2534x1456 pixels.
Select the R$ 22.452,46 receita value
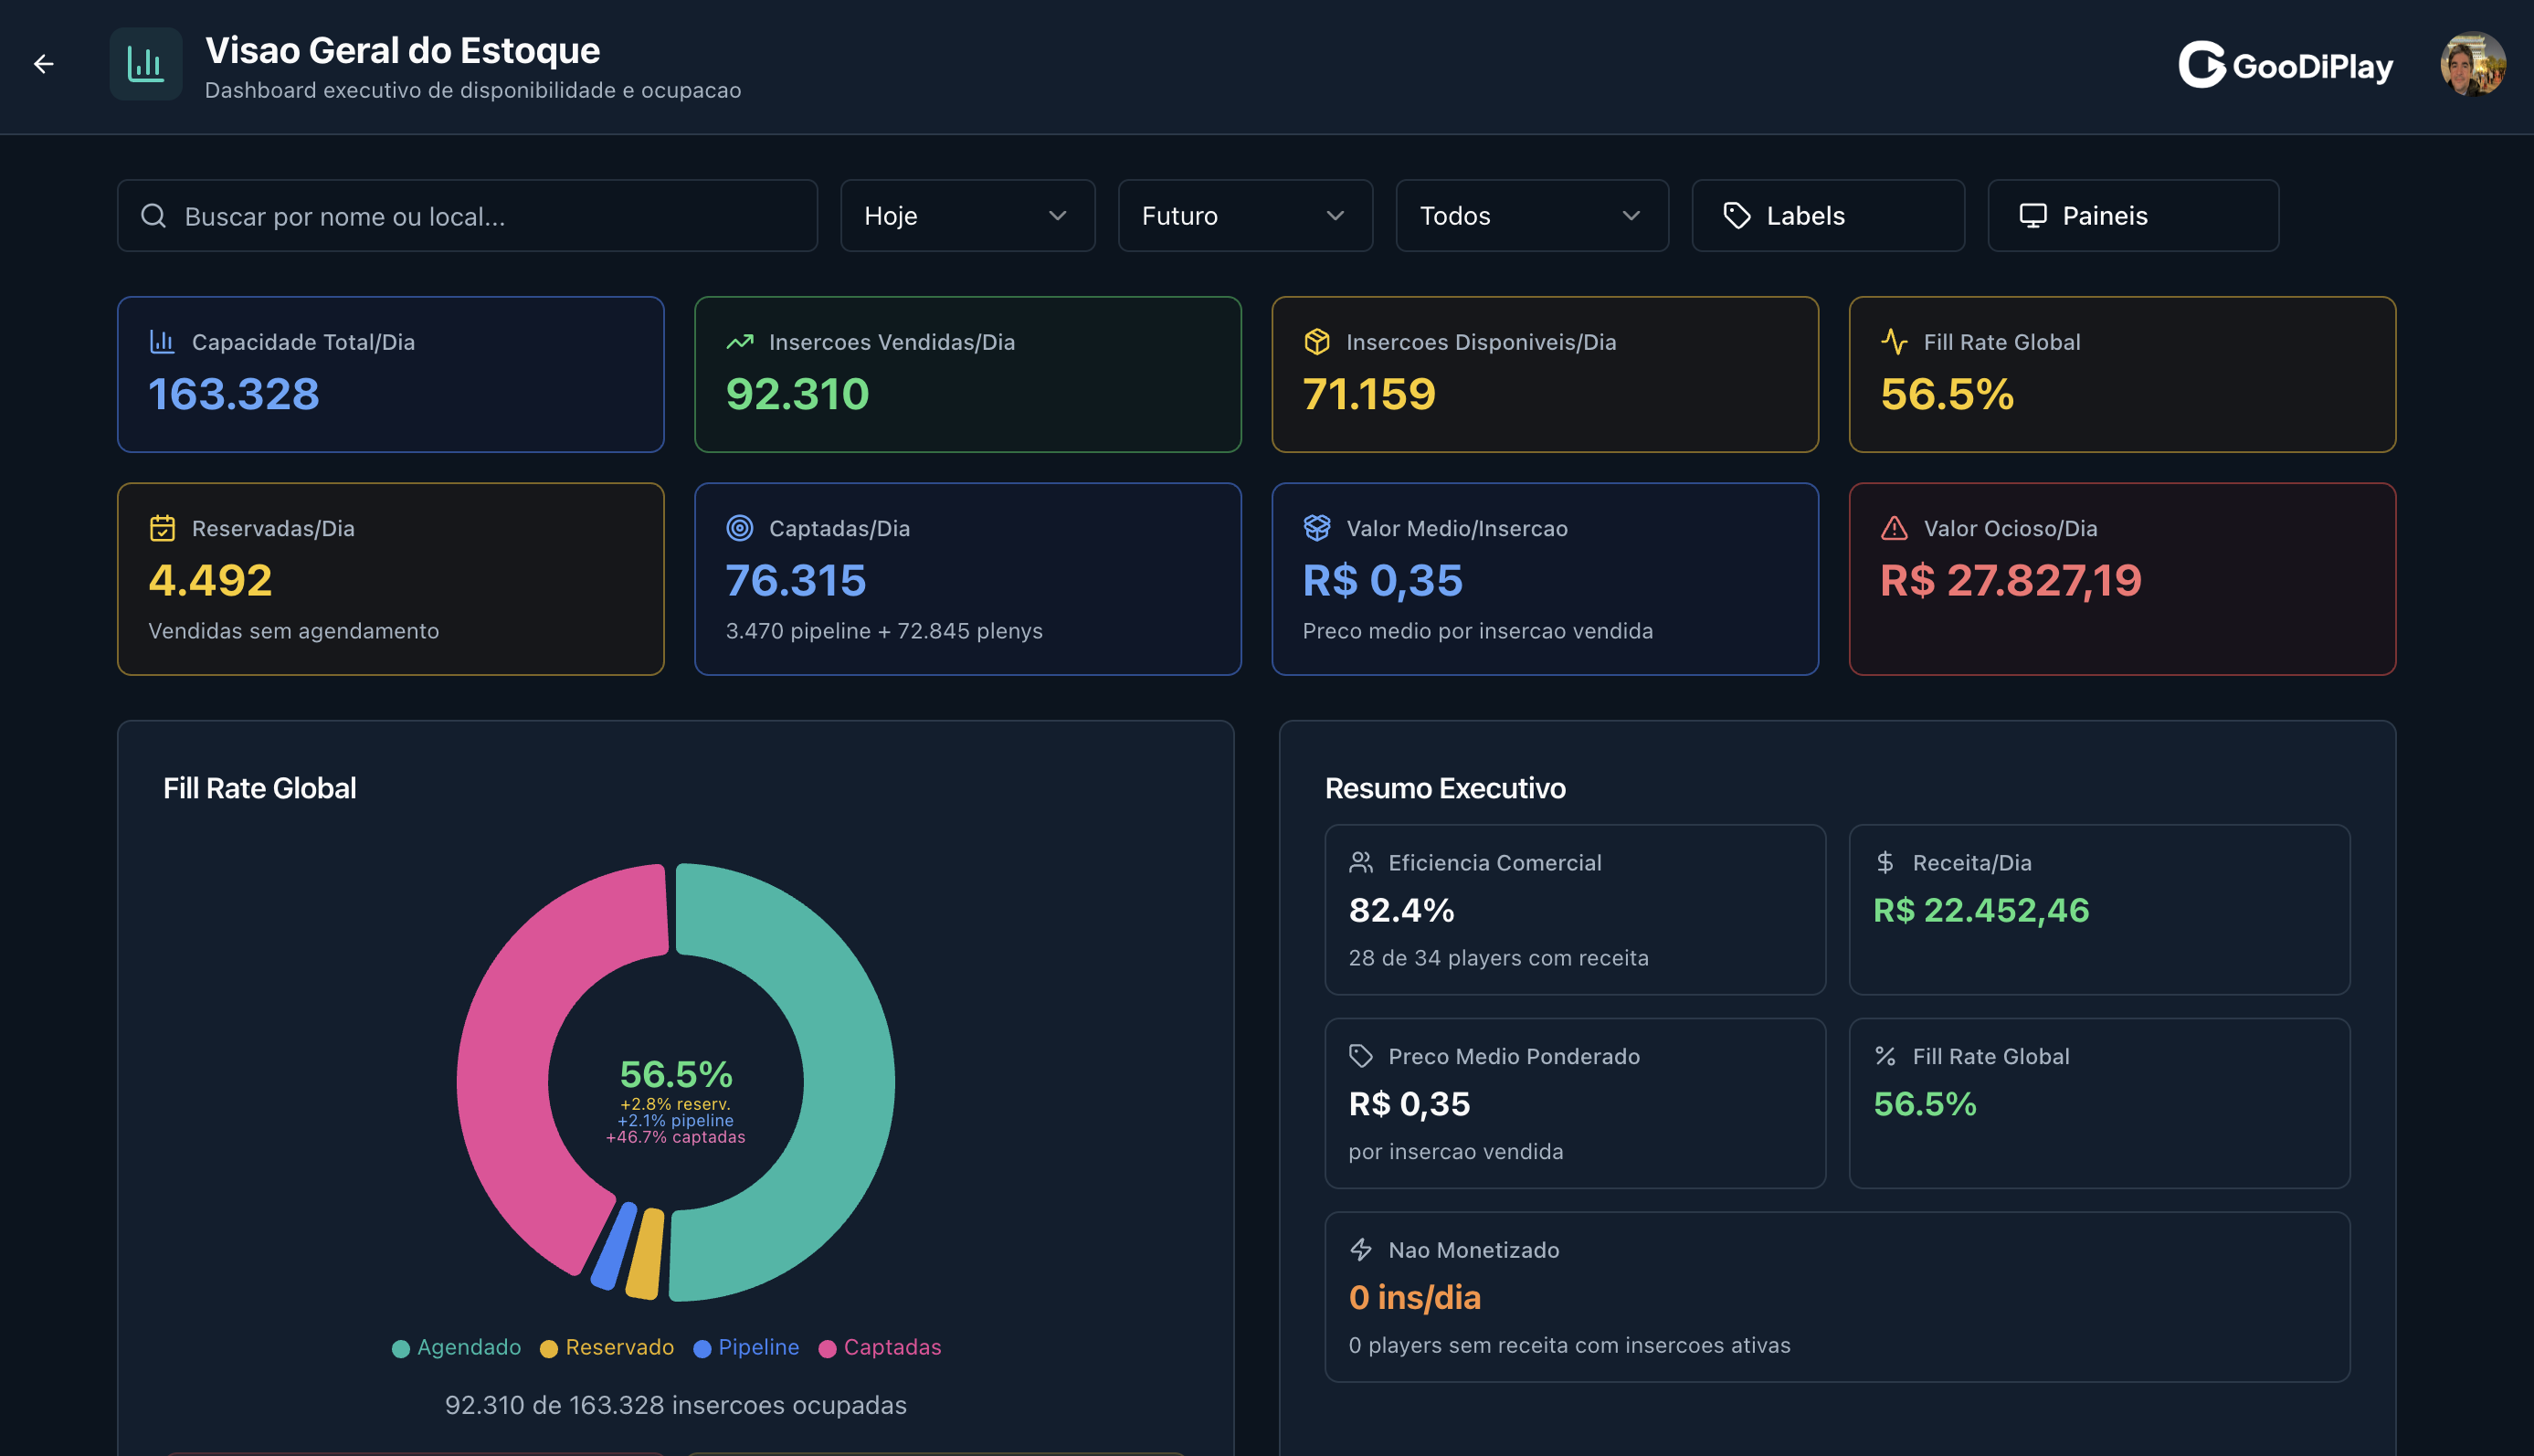[1981, 911]
